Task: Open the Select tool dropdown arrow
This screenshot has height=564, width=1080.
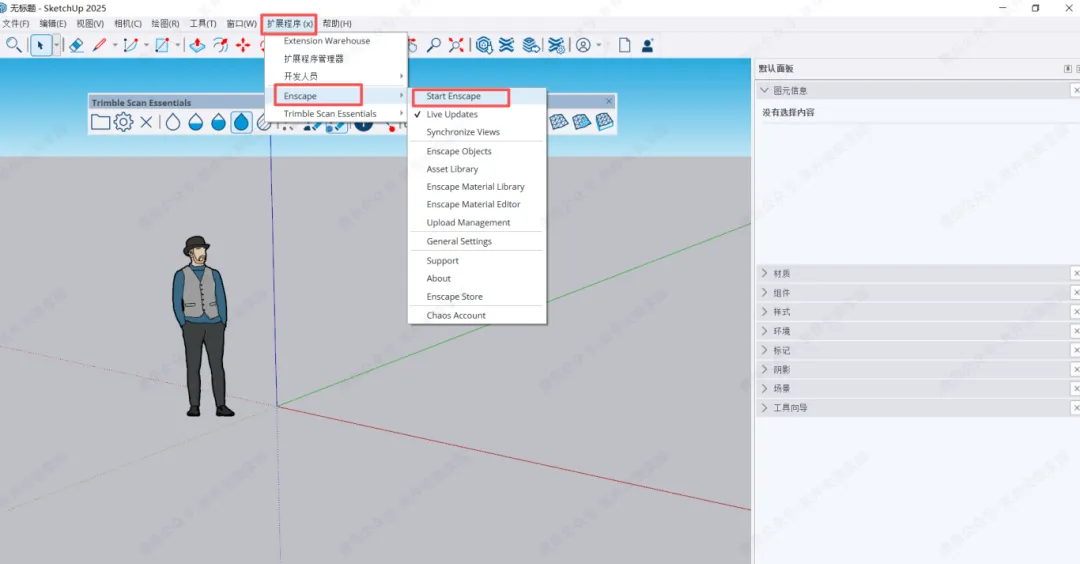Action: pyautogui.click(x=56, y=45)
